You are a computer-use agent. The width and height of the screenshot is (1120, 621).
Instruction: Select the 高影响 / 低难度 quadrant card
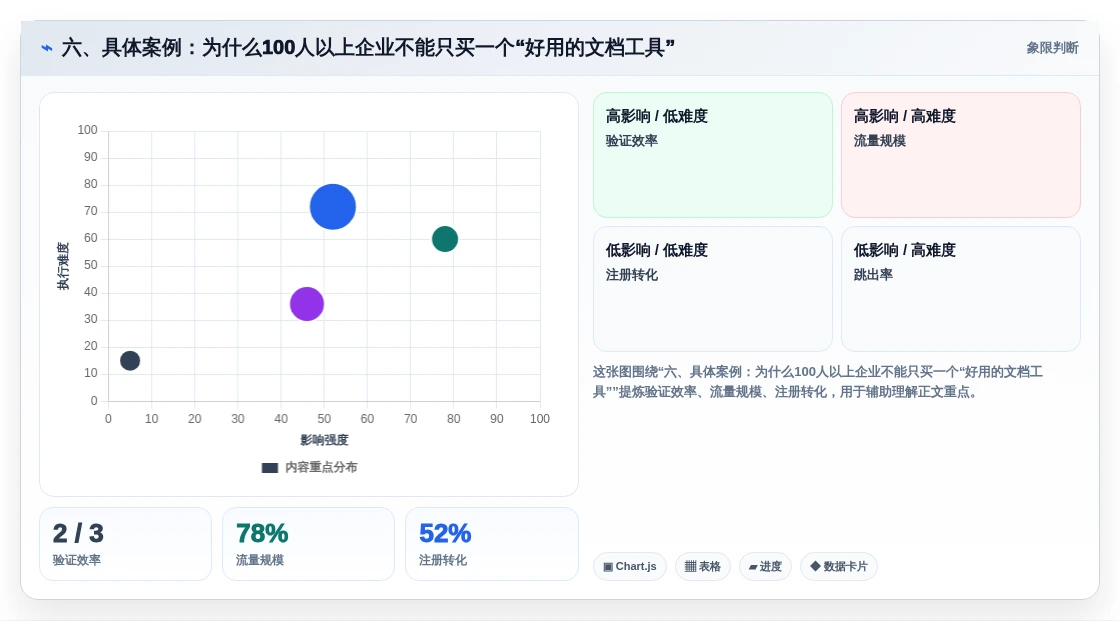(713, 155)
